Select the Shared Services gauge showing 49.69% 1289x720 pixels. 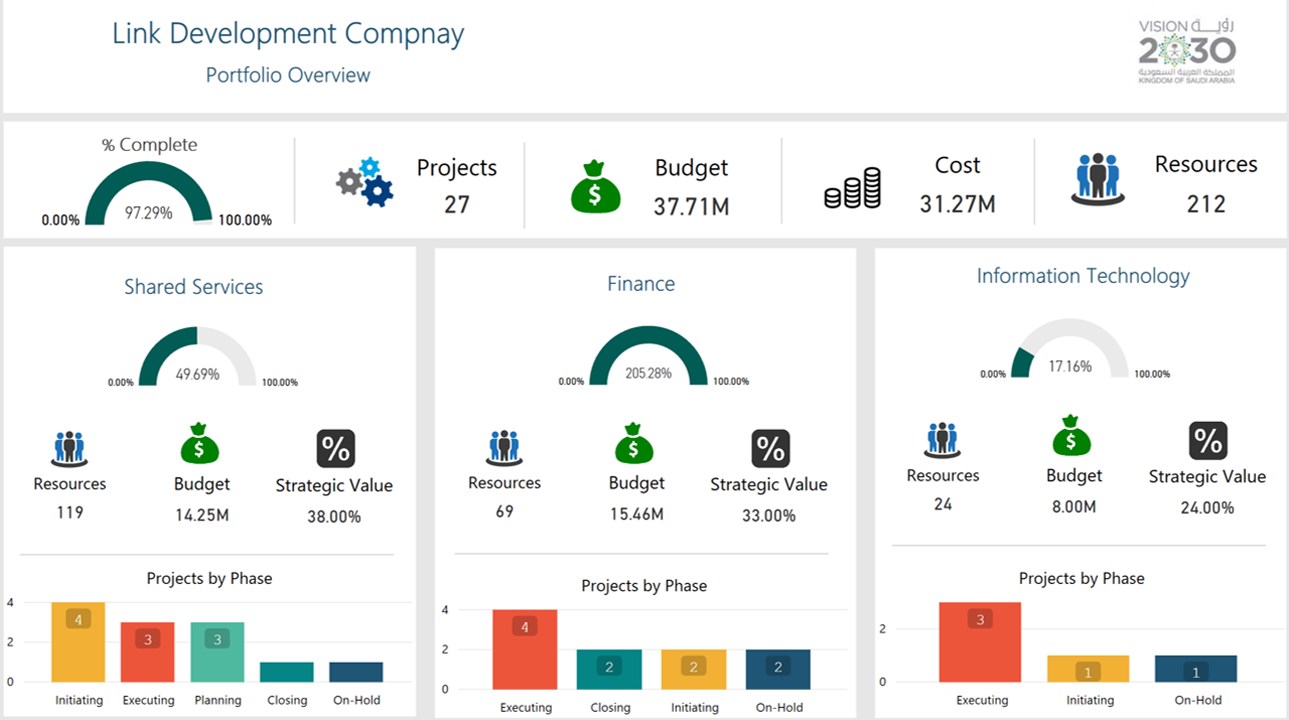click(x=197, y=358)
